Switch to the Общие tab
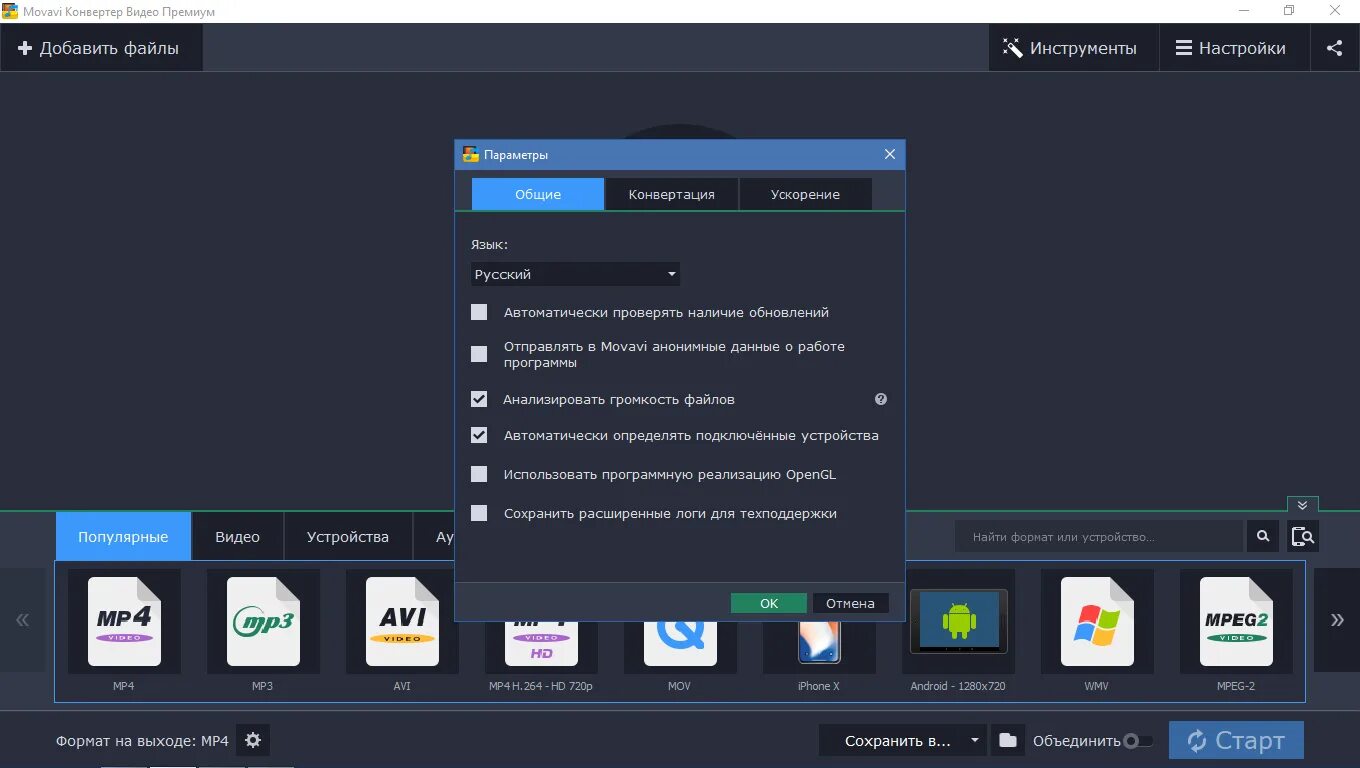The height and width of the screenshot is (768, 1360). 538,194
